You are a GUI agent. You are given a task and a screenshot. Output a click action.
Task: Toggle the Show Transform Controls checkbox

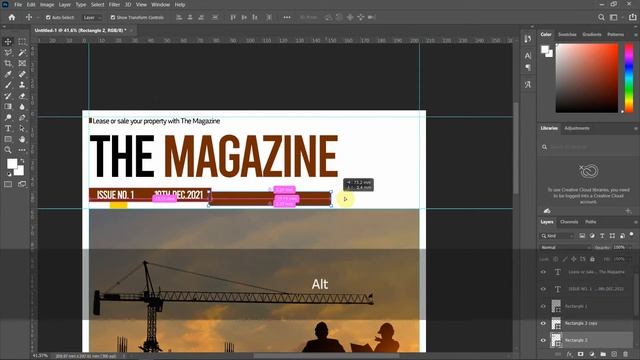(113, 18)
